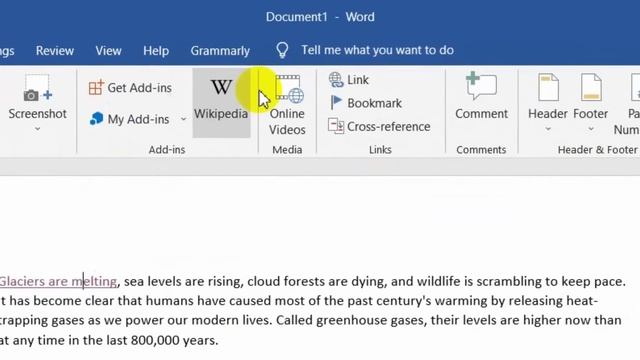Click the Media group label
The image size is (640, 360).
(x=287, y=150)
